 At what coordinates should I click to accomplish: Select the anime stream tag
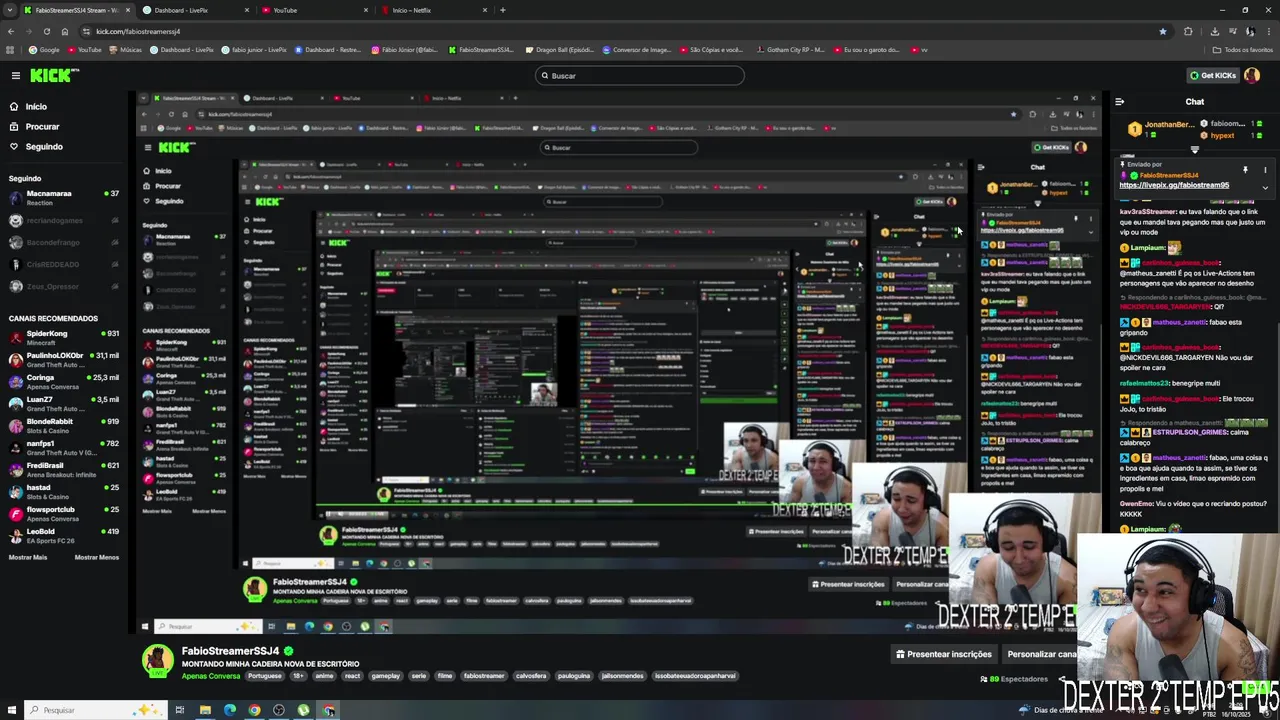tap(324, 676)
